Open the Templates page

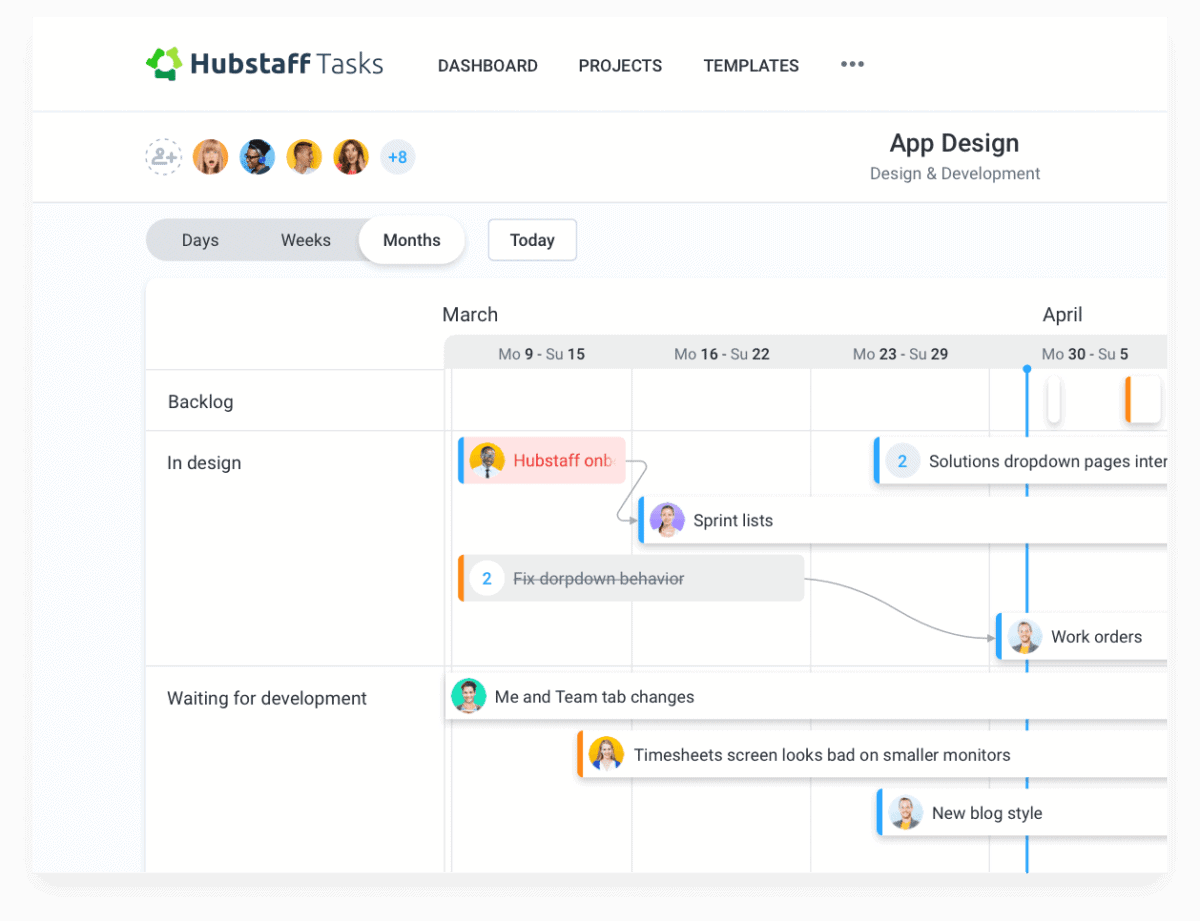[x=751, y=65]
